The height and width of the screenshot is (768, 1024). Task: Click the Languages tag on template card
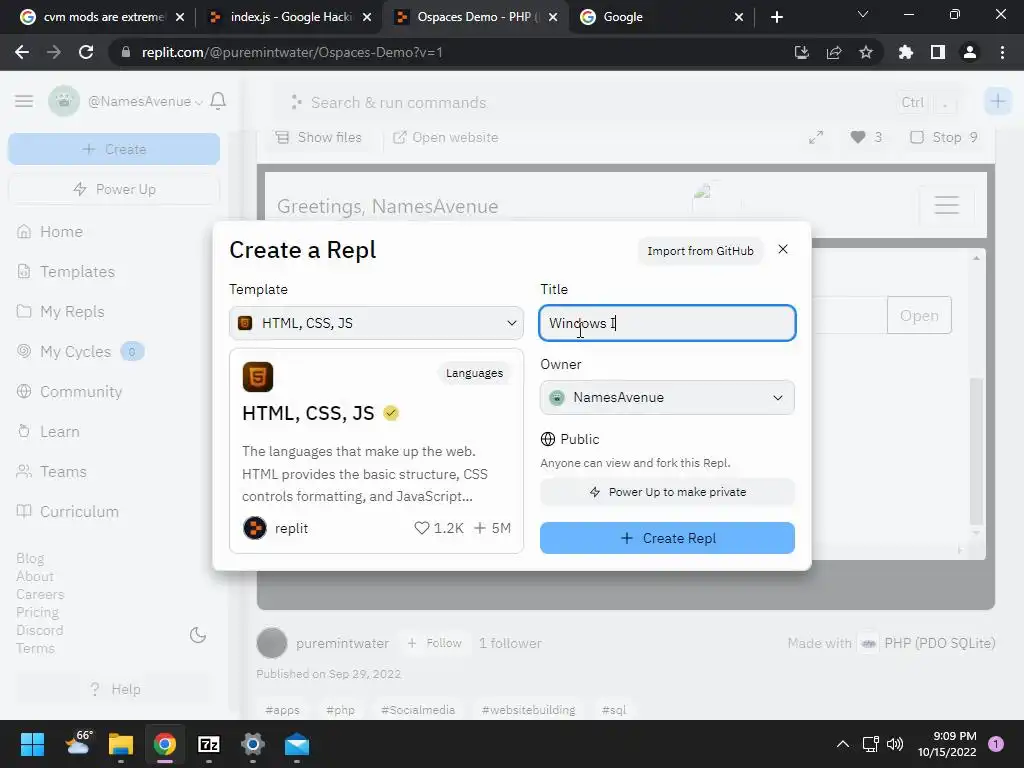click(x=474, y=373)
